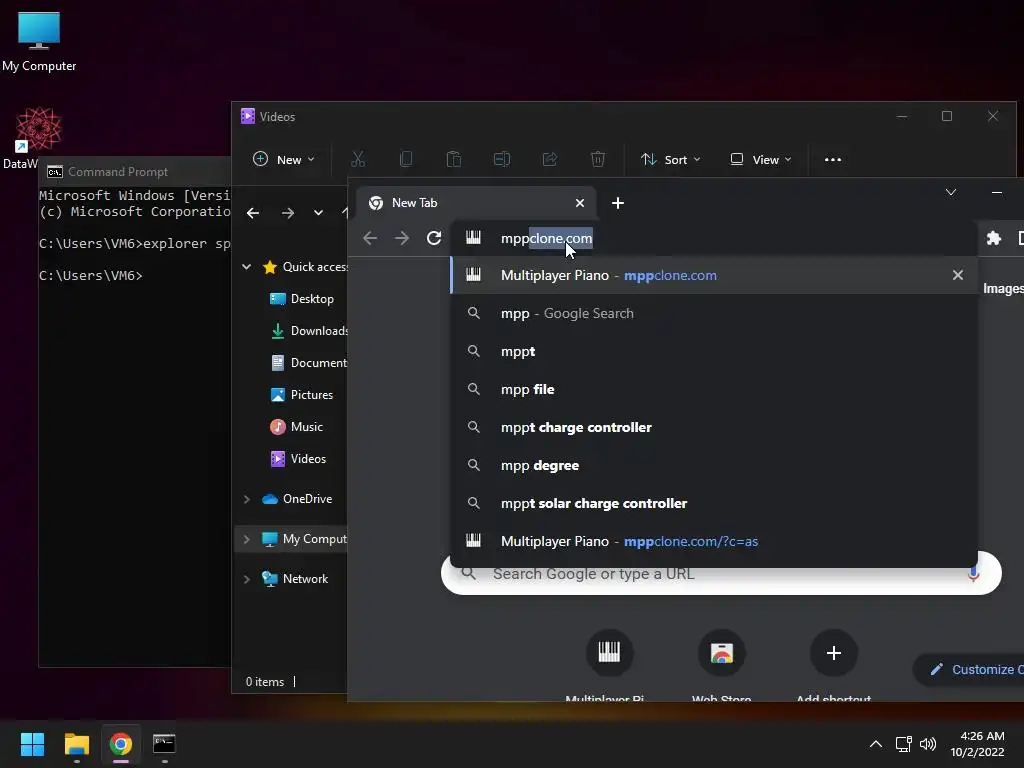The width and height of the screenshot is (1024, 768).
Task: Close the New Tab tab
Action: [x=579, y=203]
